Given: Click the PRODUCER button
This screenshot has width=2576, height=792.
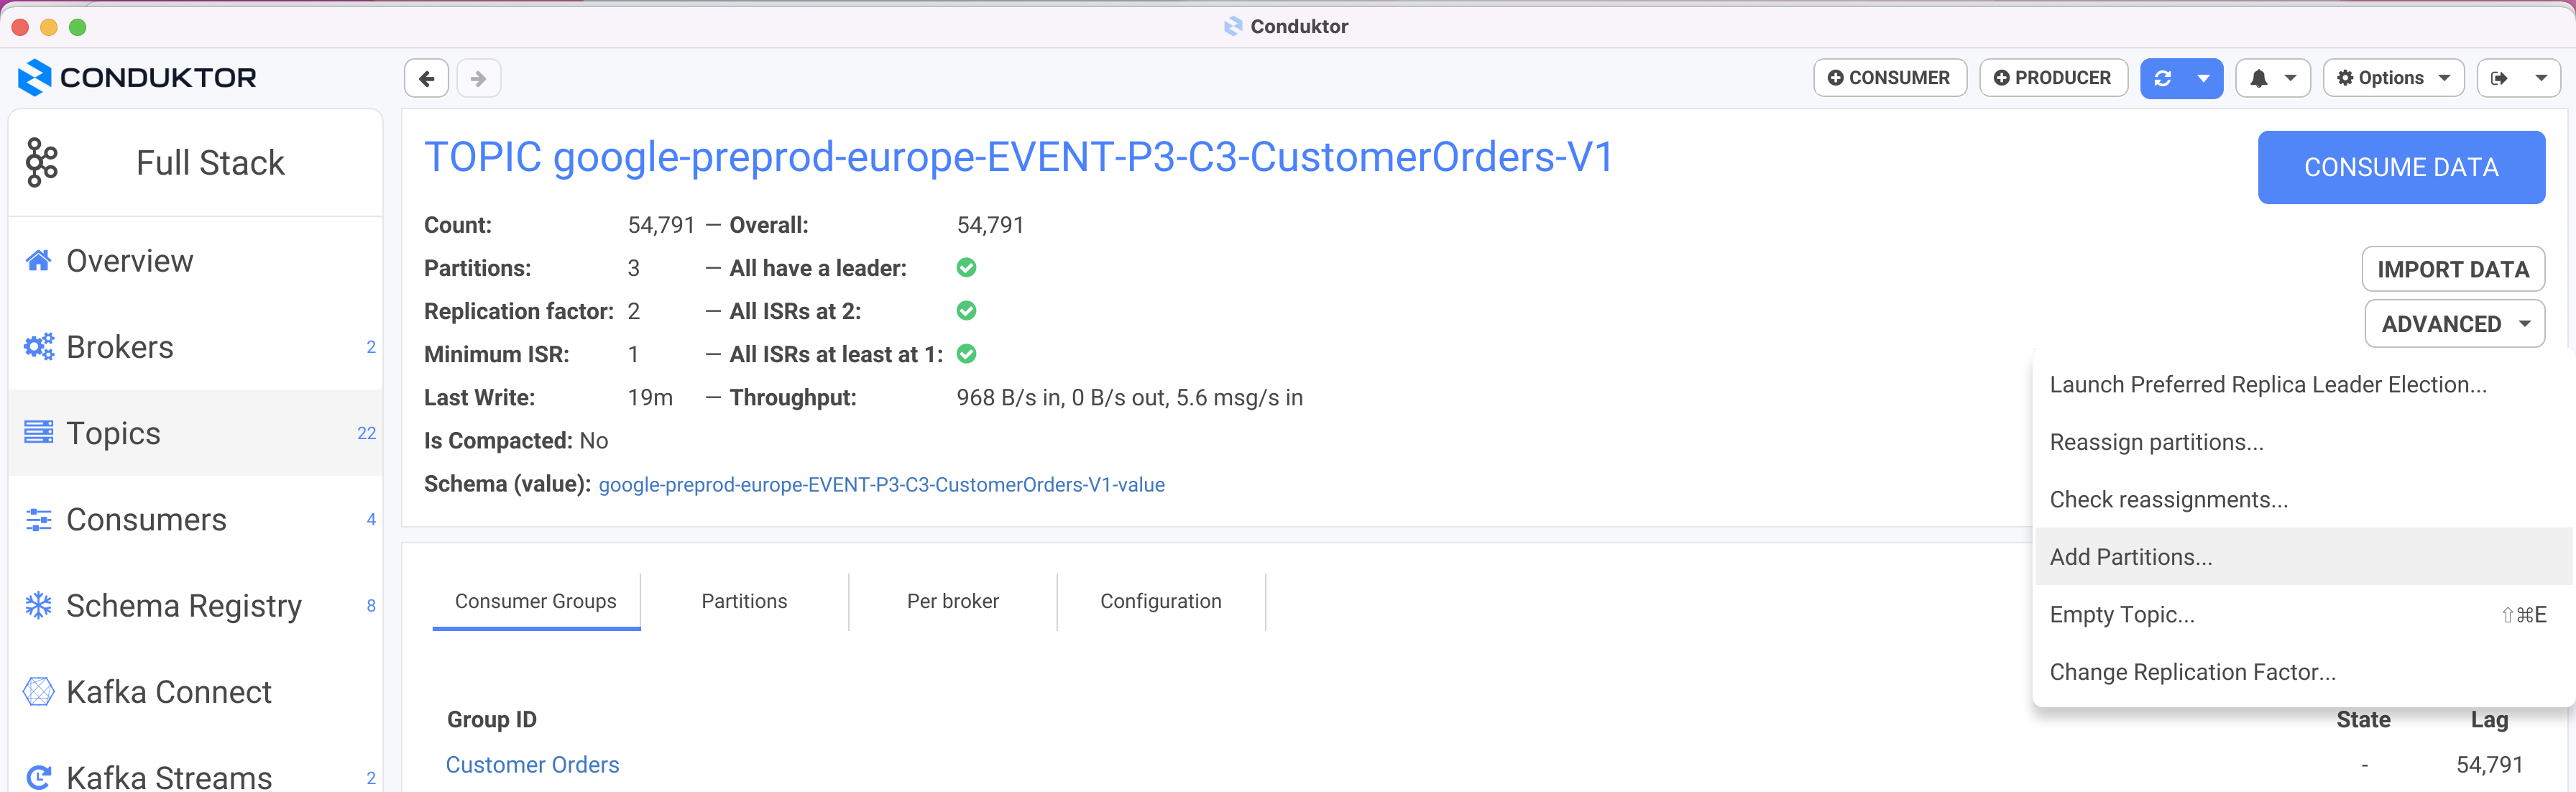Looking at the screenshot, I should click(x=2053, y=78).
